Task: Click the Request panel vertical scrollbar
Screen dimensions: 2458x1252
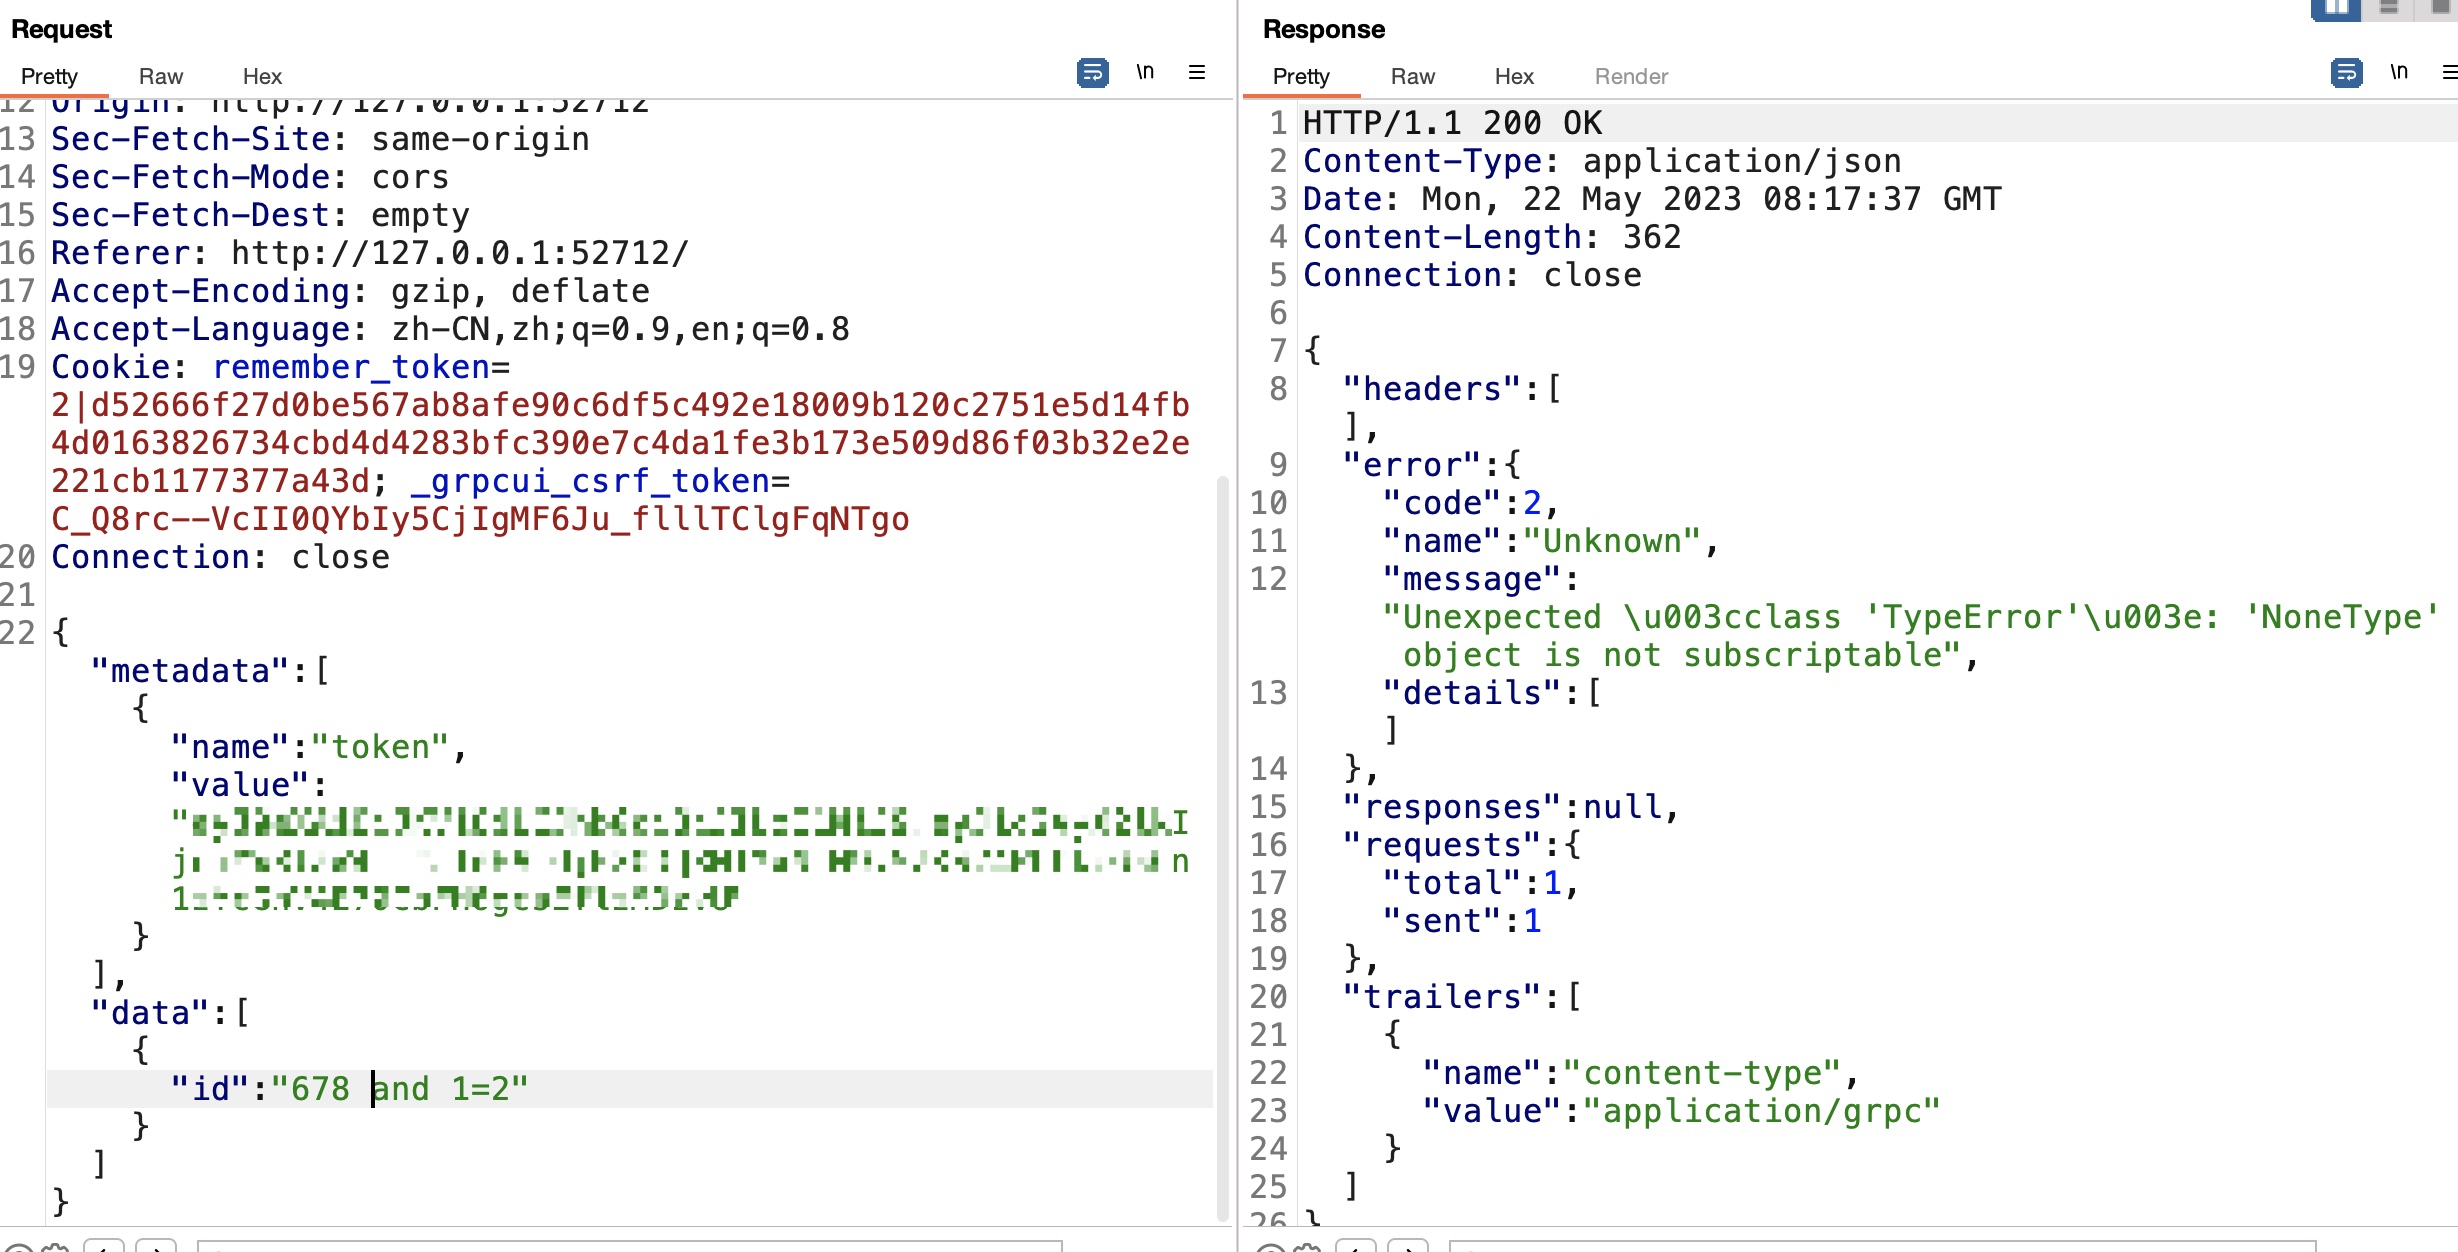Action: [x=1222, y=850]
